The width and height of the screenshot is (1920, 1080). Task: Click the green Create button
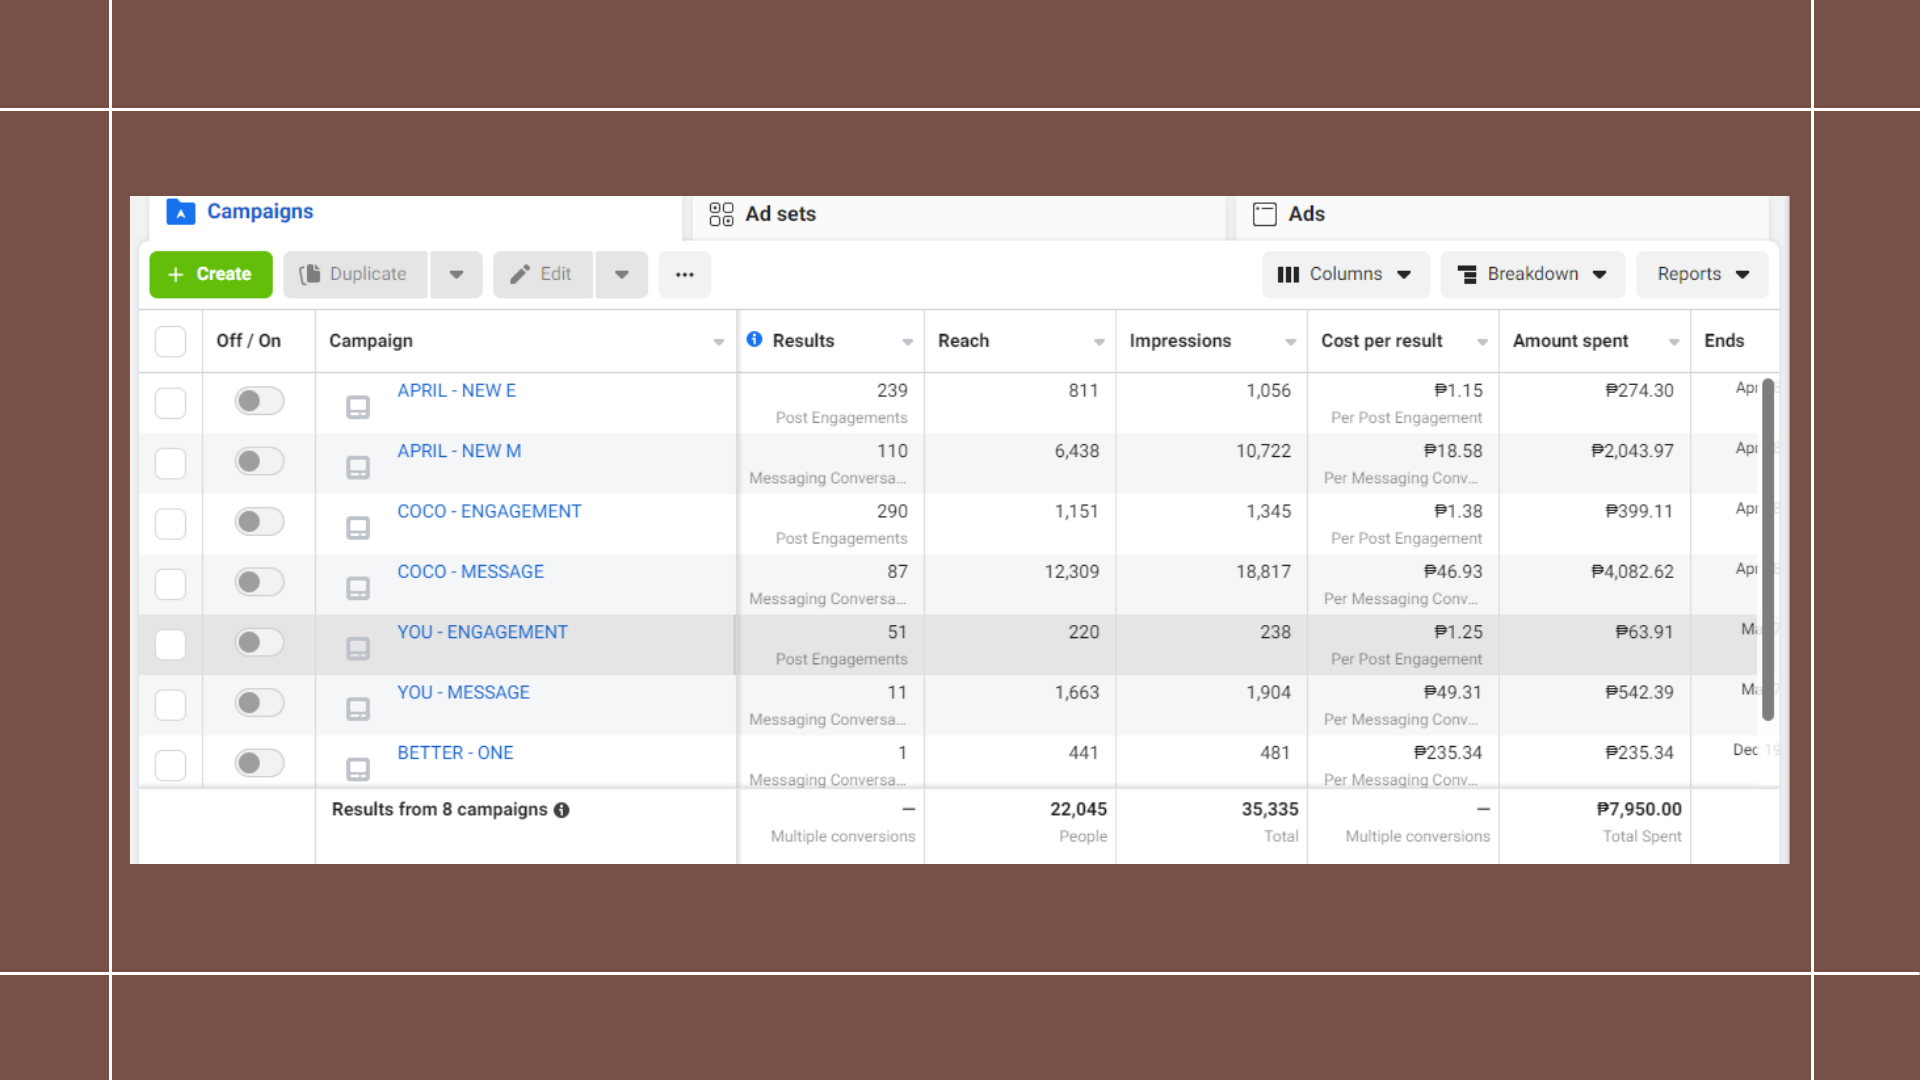coord(211,274)
